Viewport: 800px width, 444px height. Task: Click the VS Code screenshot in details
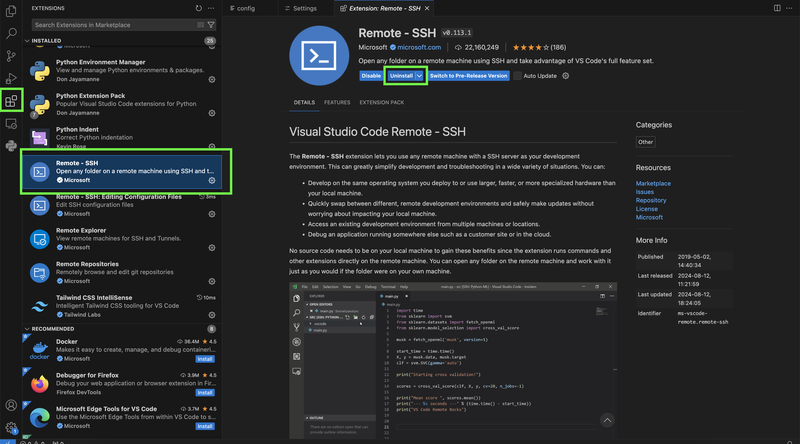[x=453, y=360]
